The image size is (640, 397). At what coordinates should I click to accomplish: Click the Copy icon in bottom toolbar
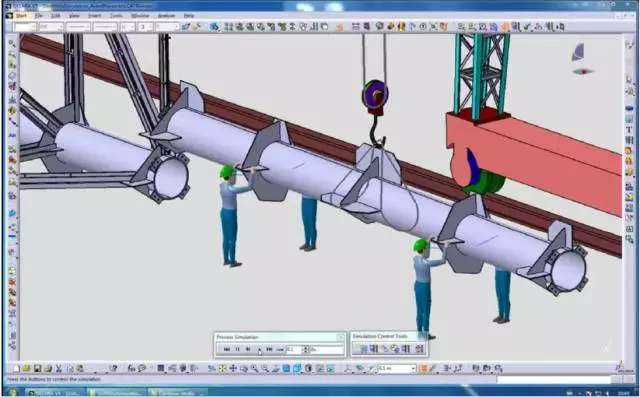[x=69, y=369]
